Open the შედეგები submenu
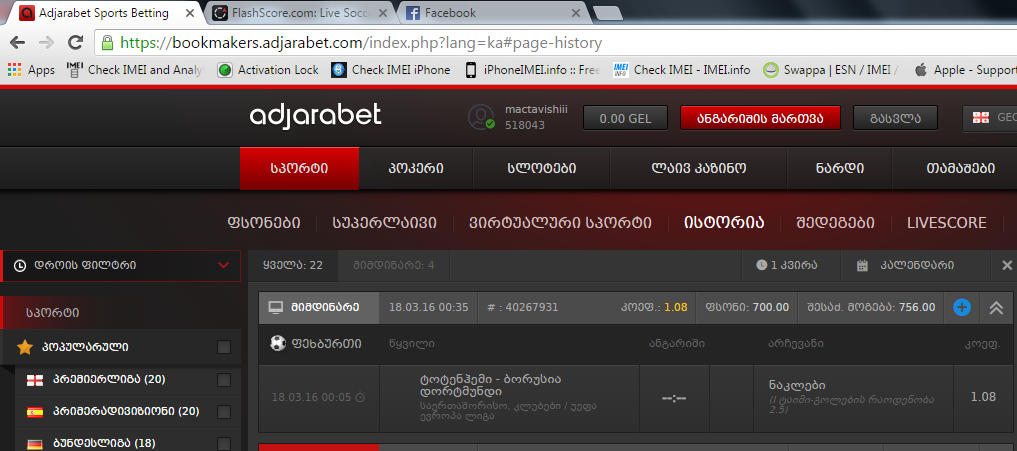The height and width of the screenshot is (451, 1017). point(835,223)
